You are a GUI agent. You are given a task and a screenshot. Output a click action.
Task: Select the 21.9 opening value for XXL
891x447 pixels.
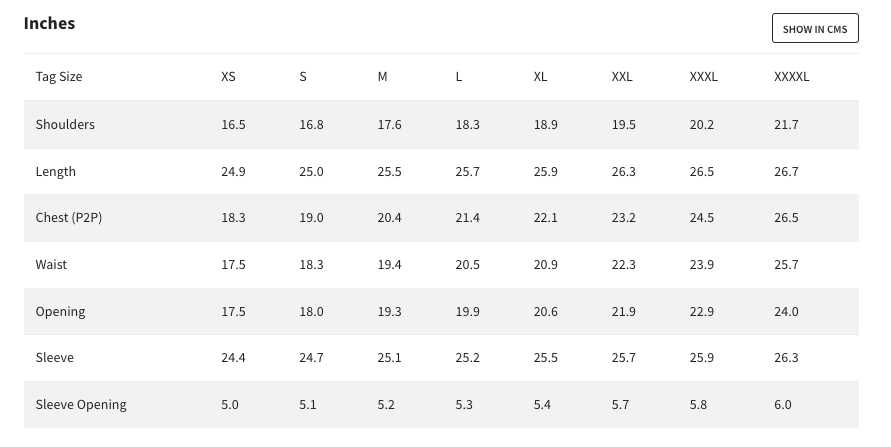[x=623, y=312]
